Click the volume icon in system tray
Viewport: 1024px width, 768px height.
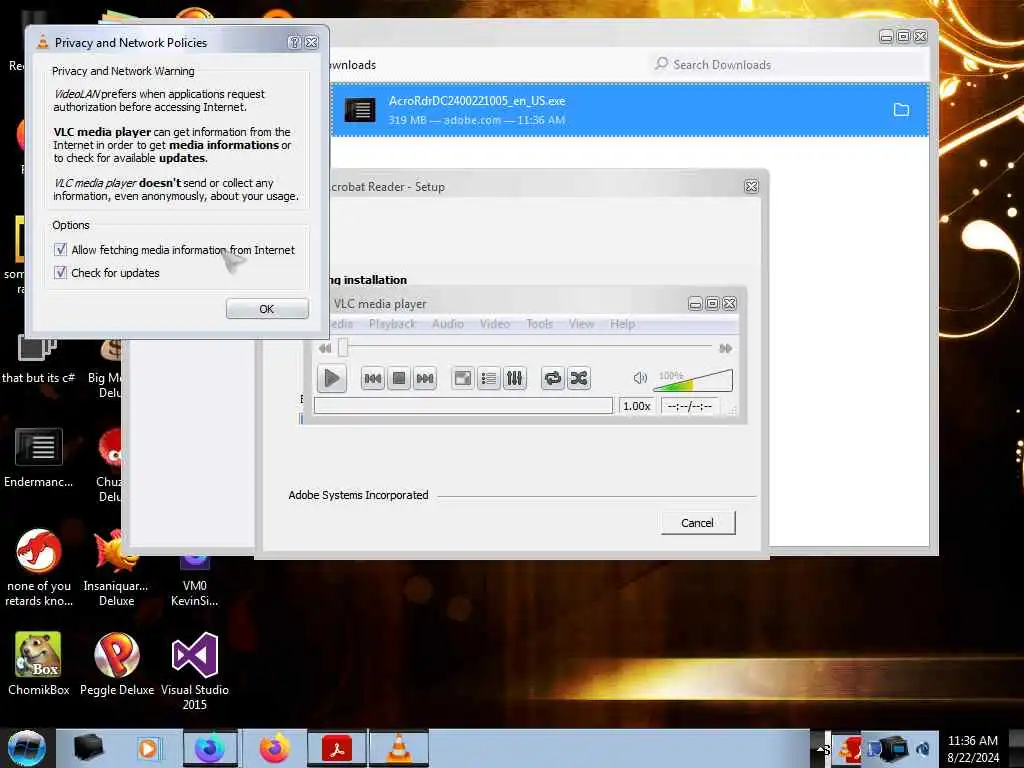(x=923, y=748)
